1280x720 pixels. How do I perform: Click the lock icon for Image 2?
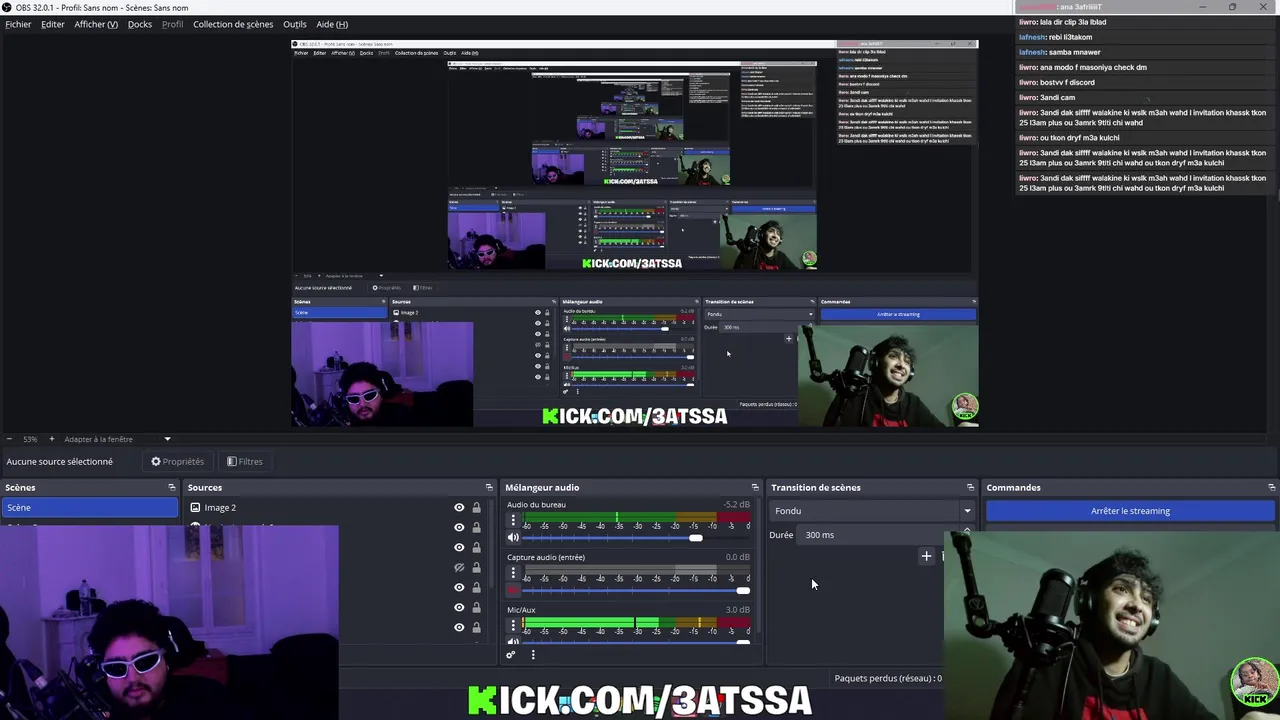click(x=476, y=508)
